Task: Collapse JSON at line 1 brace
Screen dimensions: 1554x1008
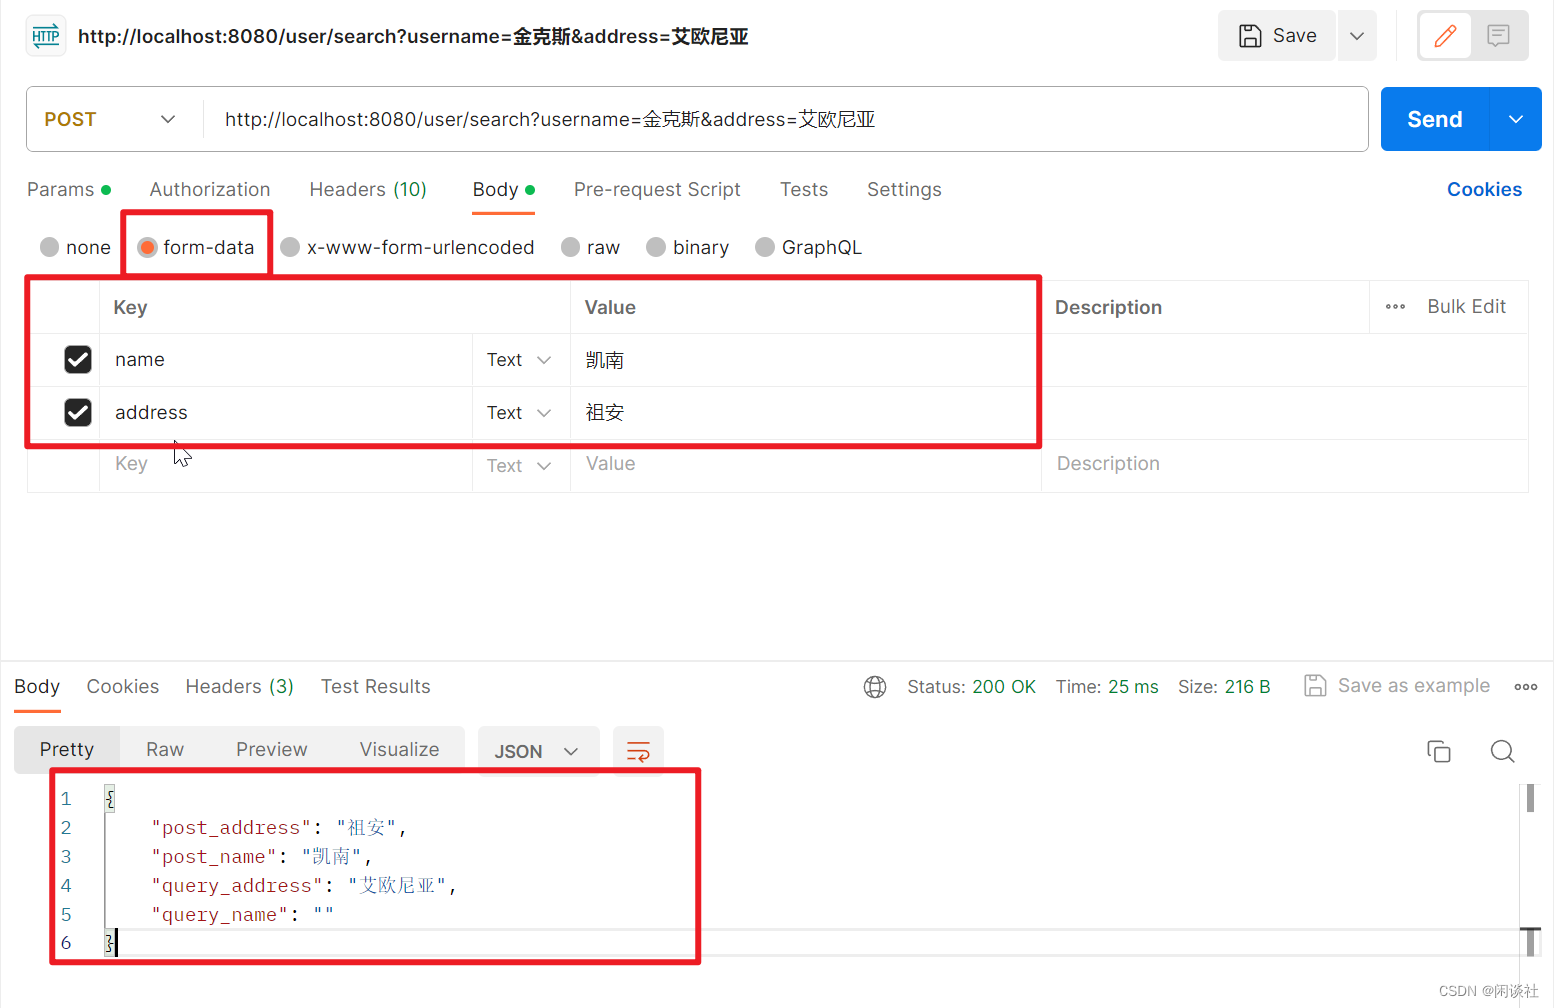Action: click(110, 798)
